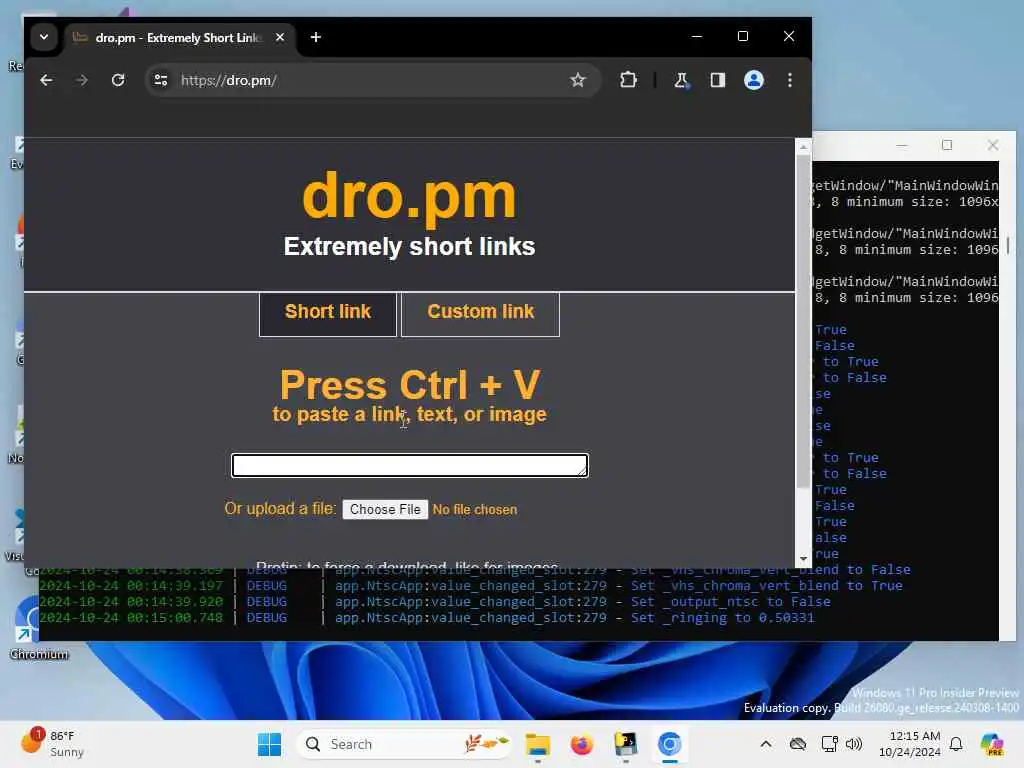Click the paste text input box
The image size is (1024, 768).
410,465
